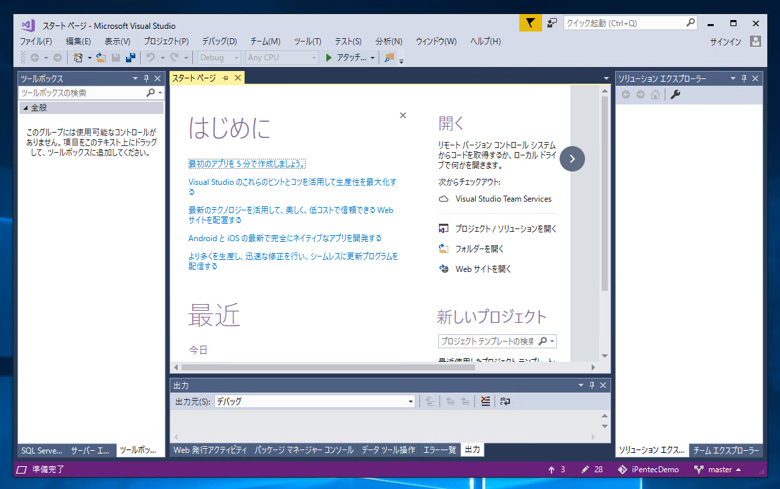The height and width of the screenshot is (489, 780).
Task: Dismiss the はじめに section with its X
Action: coord(403,115)
